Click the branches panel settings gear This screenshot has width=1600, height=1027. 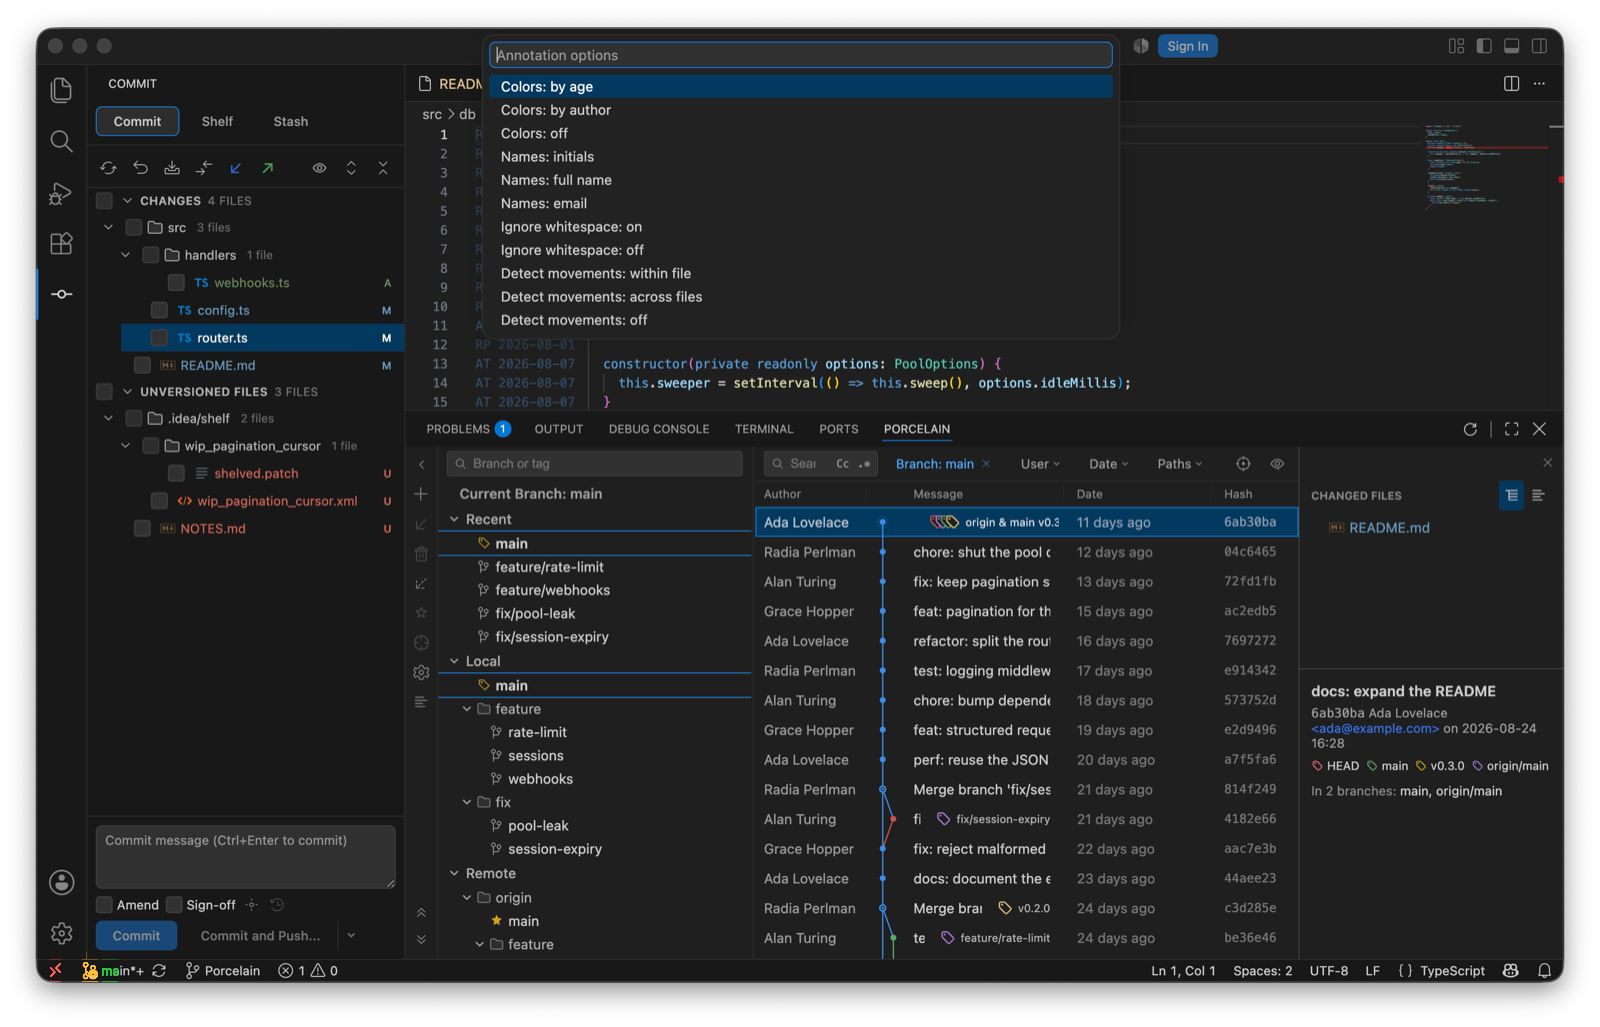tap(421, 672)
